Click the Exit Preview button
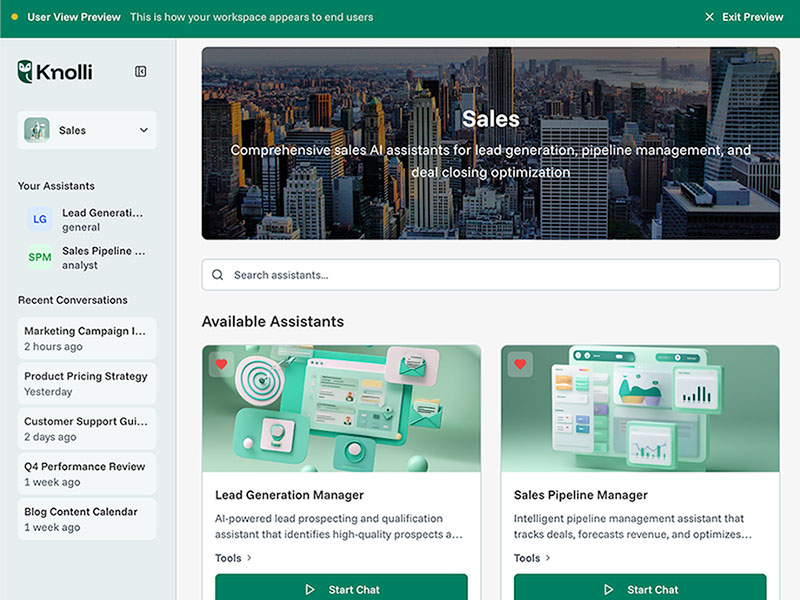This screenshot has width=800, height=600. pos(744,17)
